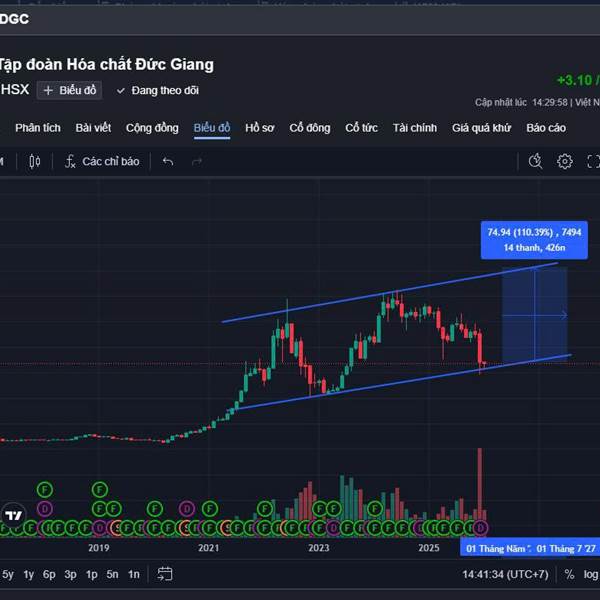Redo the last chart action
Screen dimensions: 600x600
(x=197, y=162)
